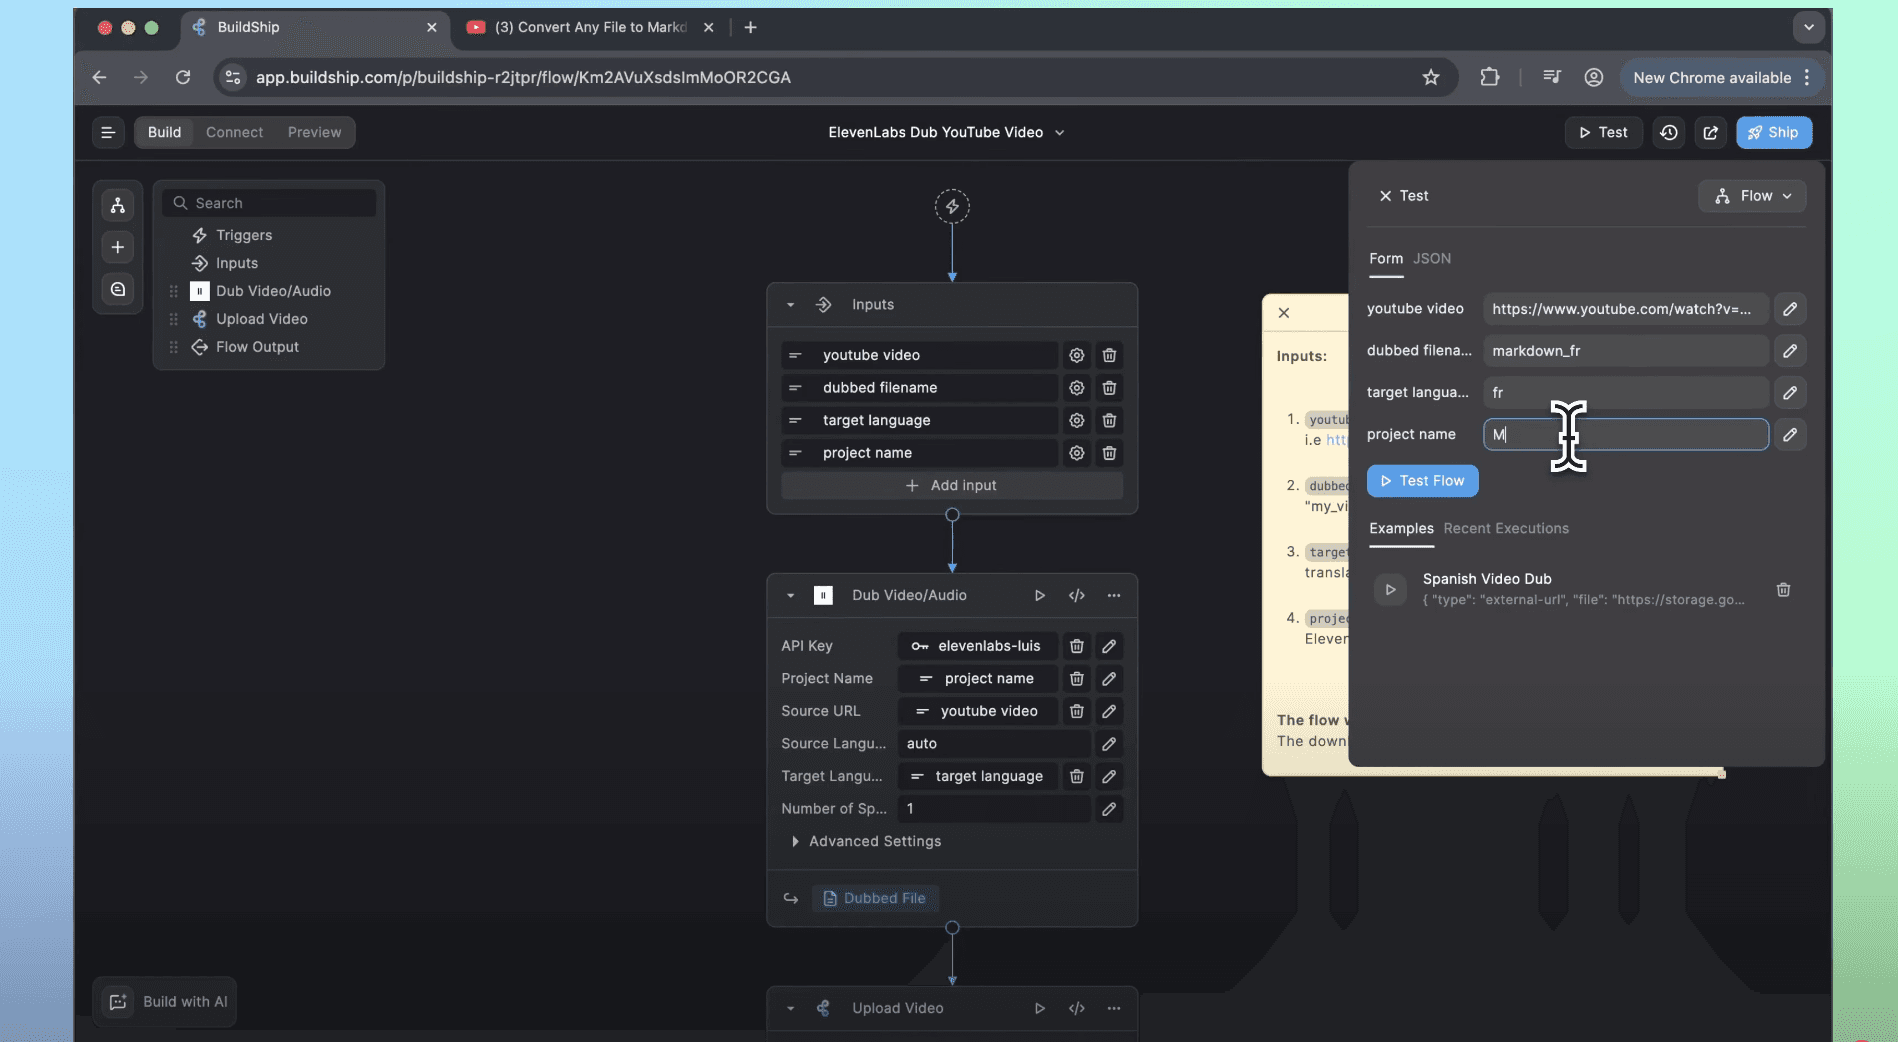
Task: Open more options for Dub Video/Audio node
Action: pos(1114,595)
